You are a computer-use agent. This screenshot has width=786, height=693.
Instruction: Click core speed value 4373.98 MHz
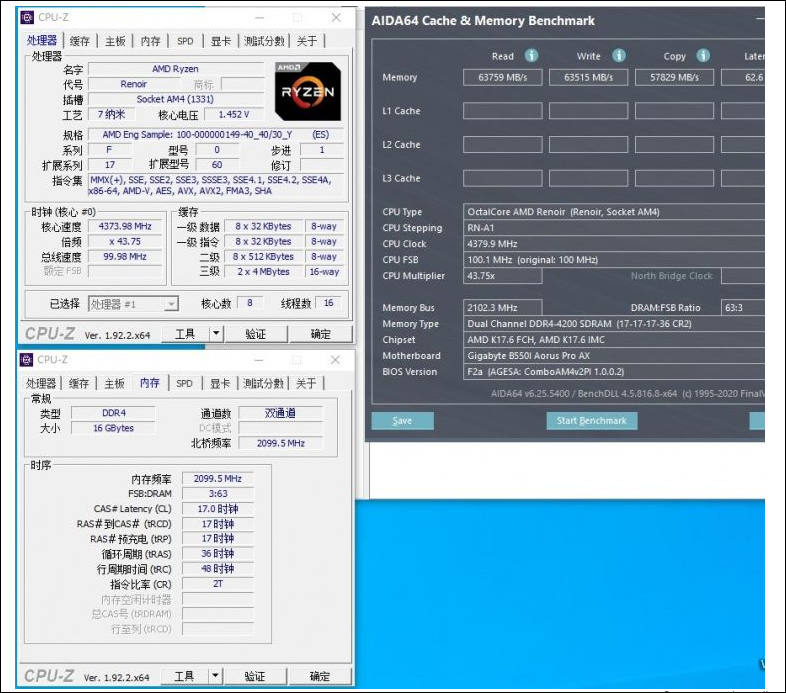[125, 226]
